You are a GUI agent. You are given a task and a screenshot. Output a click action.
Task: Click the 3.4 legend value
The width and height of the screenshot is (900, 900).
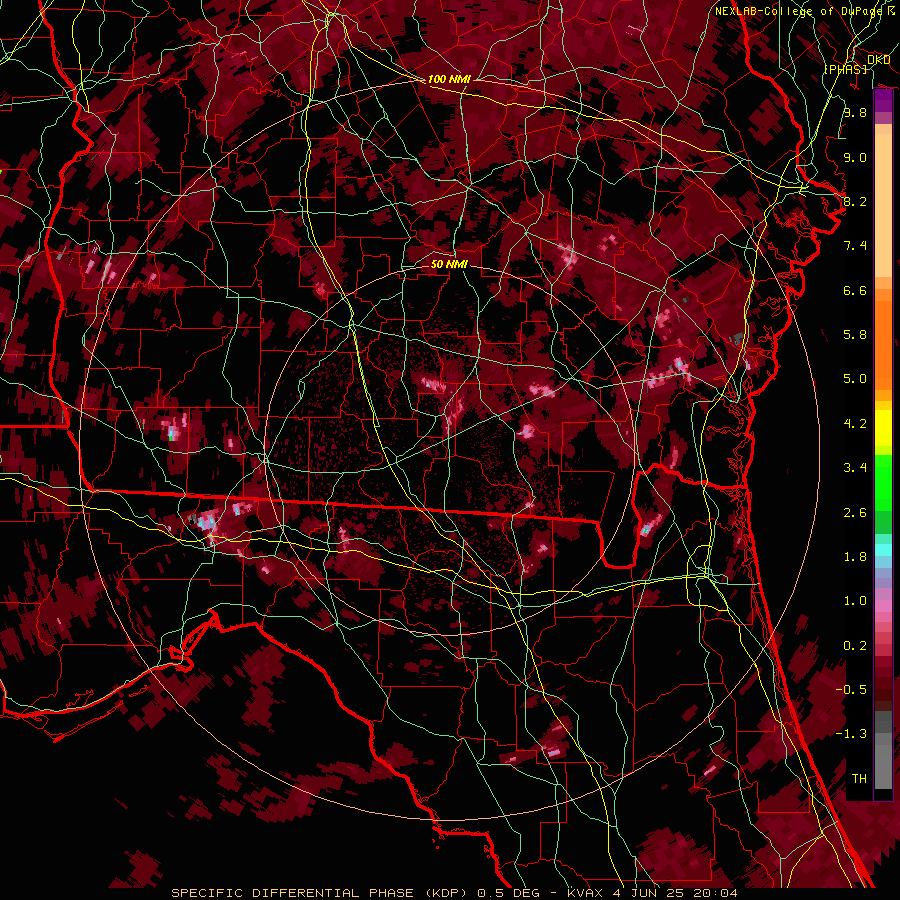coord(855,468)
